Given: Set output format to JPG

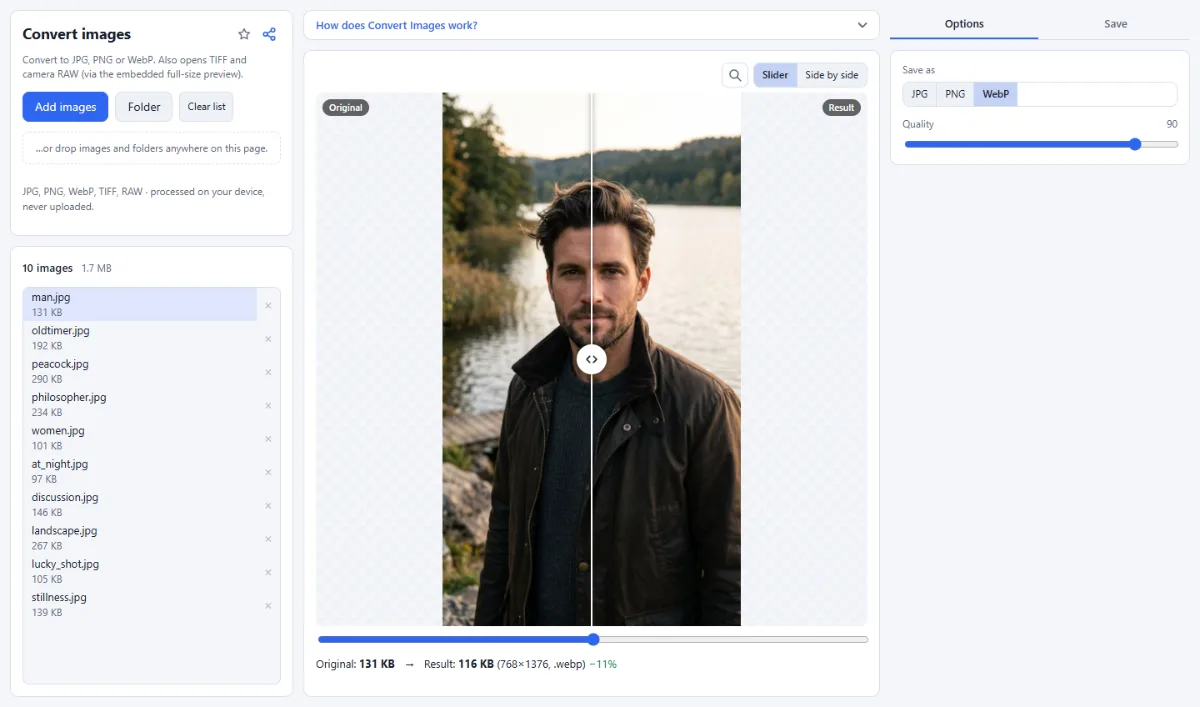Looking at the screenshot, I should click(919, 94).
